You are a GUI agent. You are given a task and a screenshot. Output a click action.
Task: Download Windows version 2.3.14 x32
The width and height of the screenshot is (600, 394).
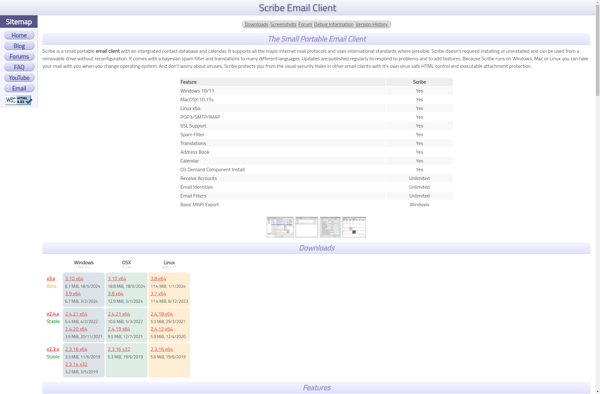[x=76, y=364]
